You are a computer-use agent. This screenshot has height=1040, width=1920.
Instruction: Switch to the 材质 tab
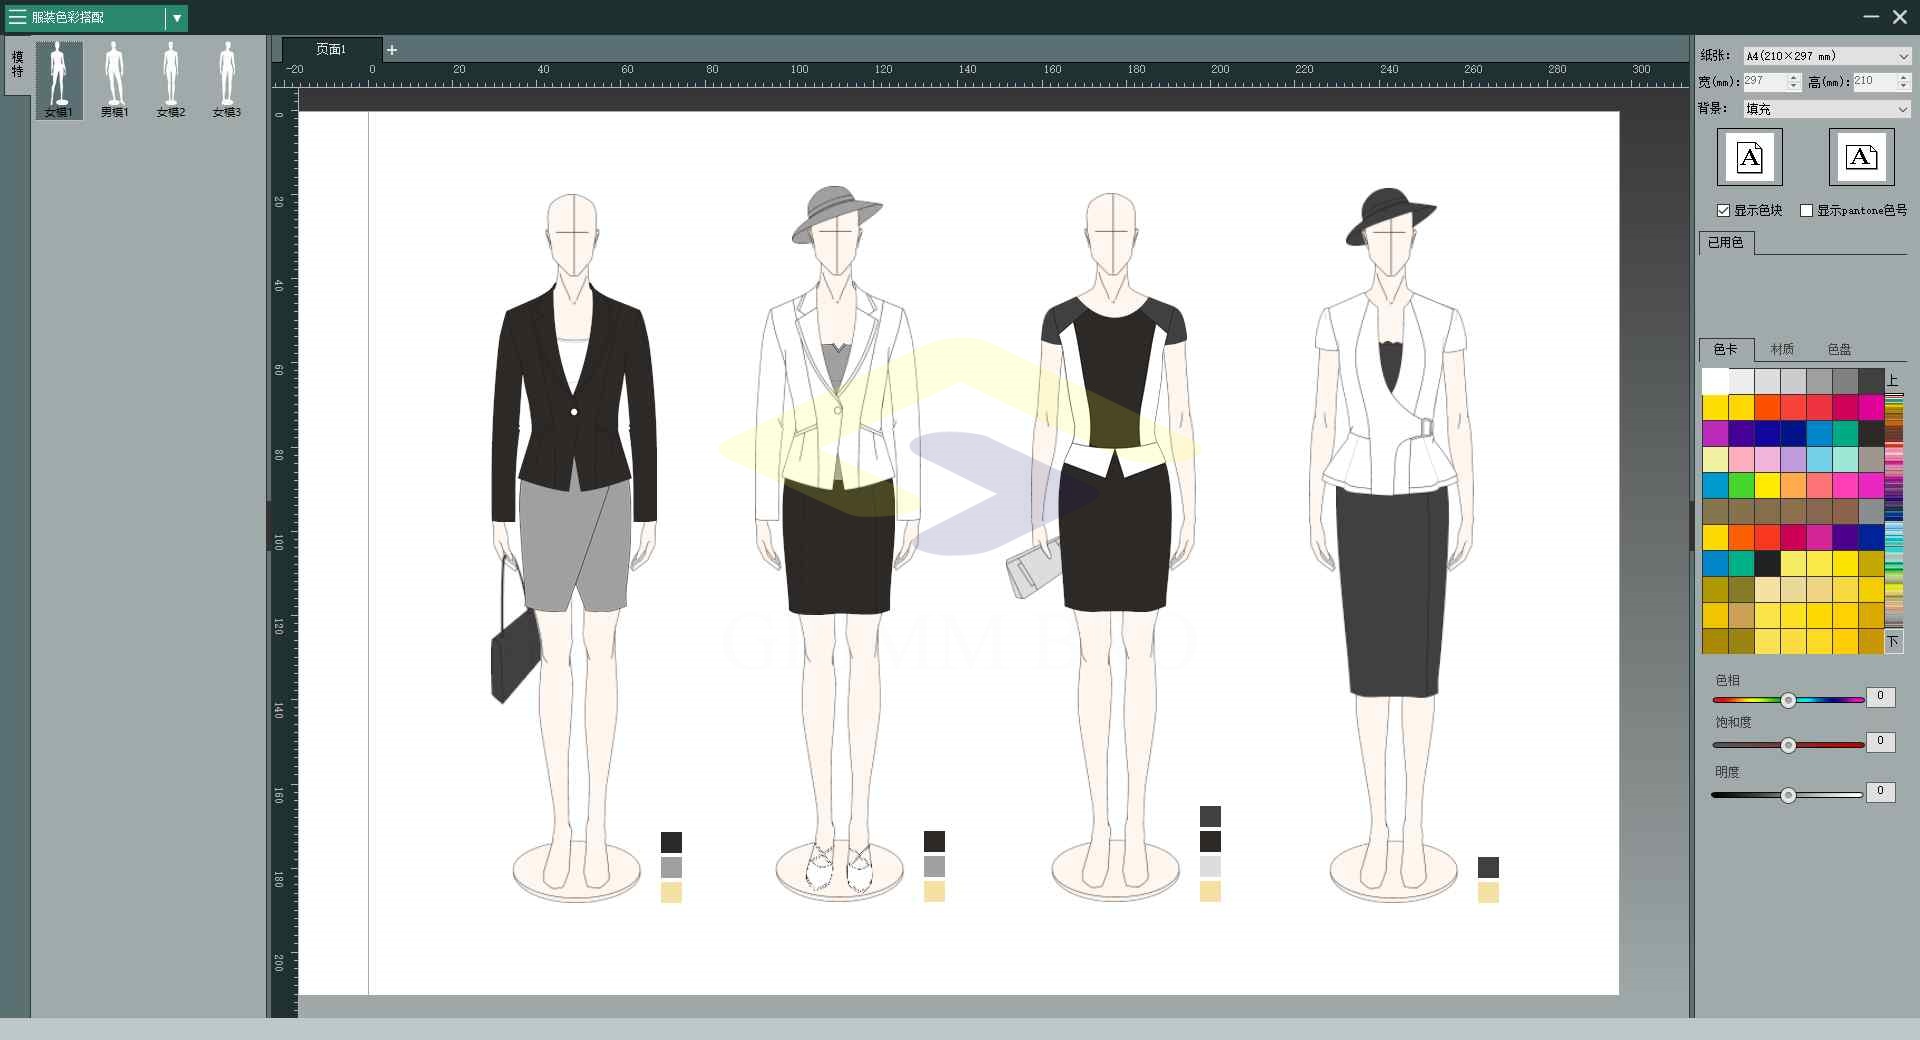click(x=1782, y=350)
